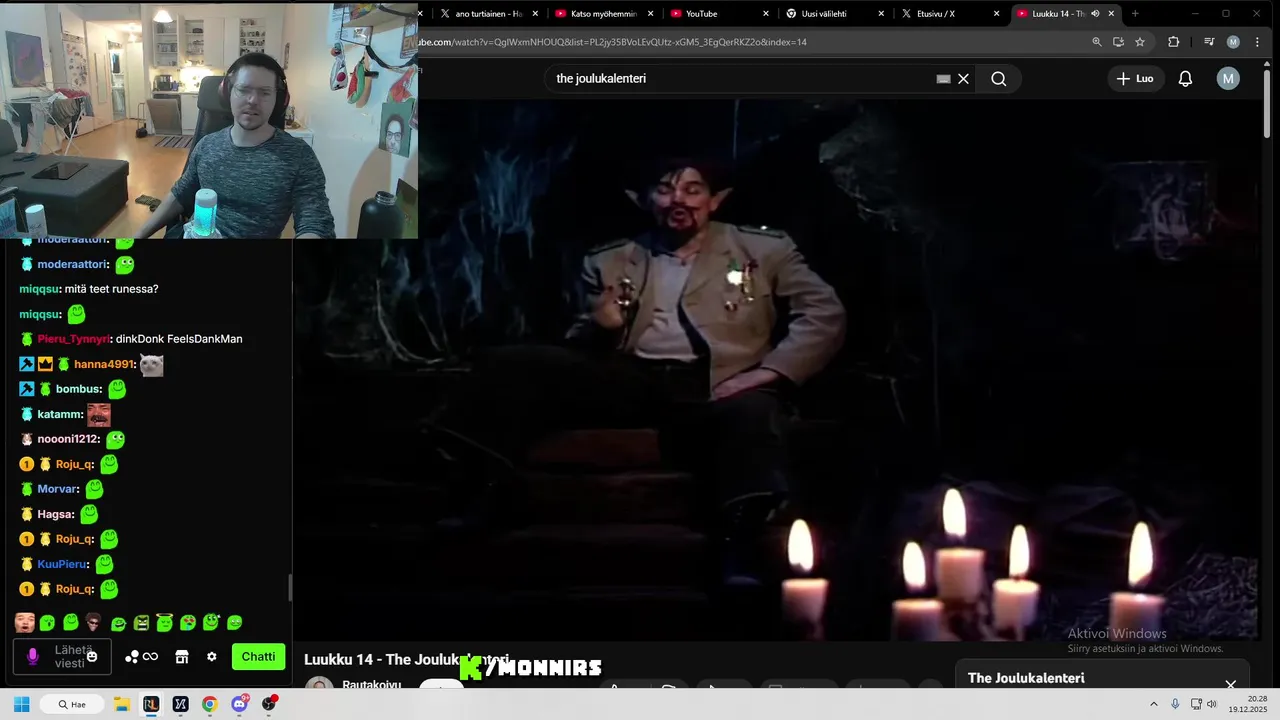Switch to the 'YouTube' tab
The width and height of the screenshot is (1280, 720).
point(720,14)
